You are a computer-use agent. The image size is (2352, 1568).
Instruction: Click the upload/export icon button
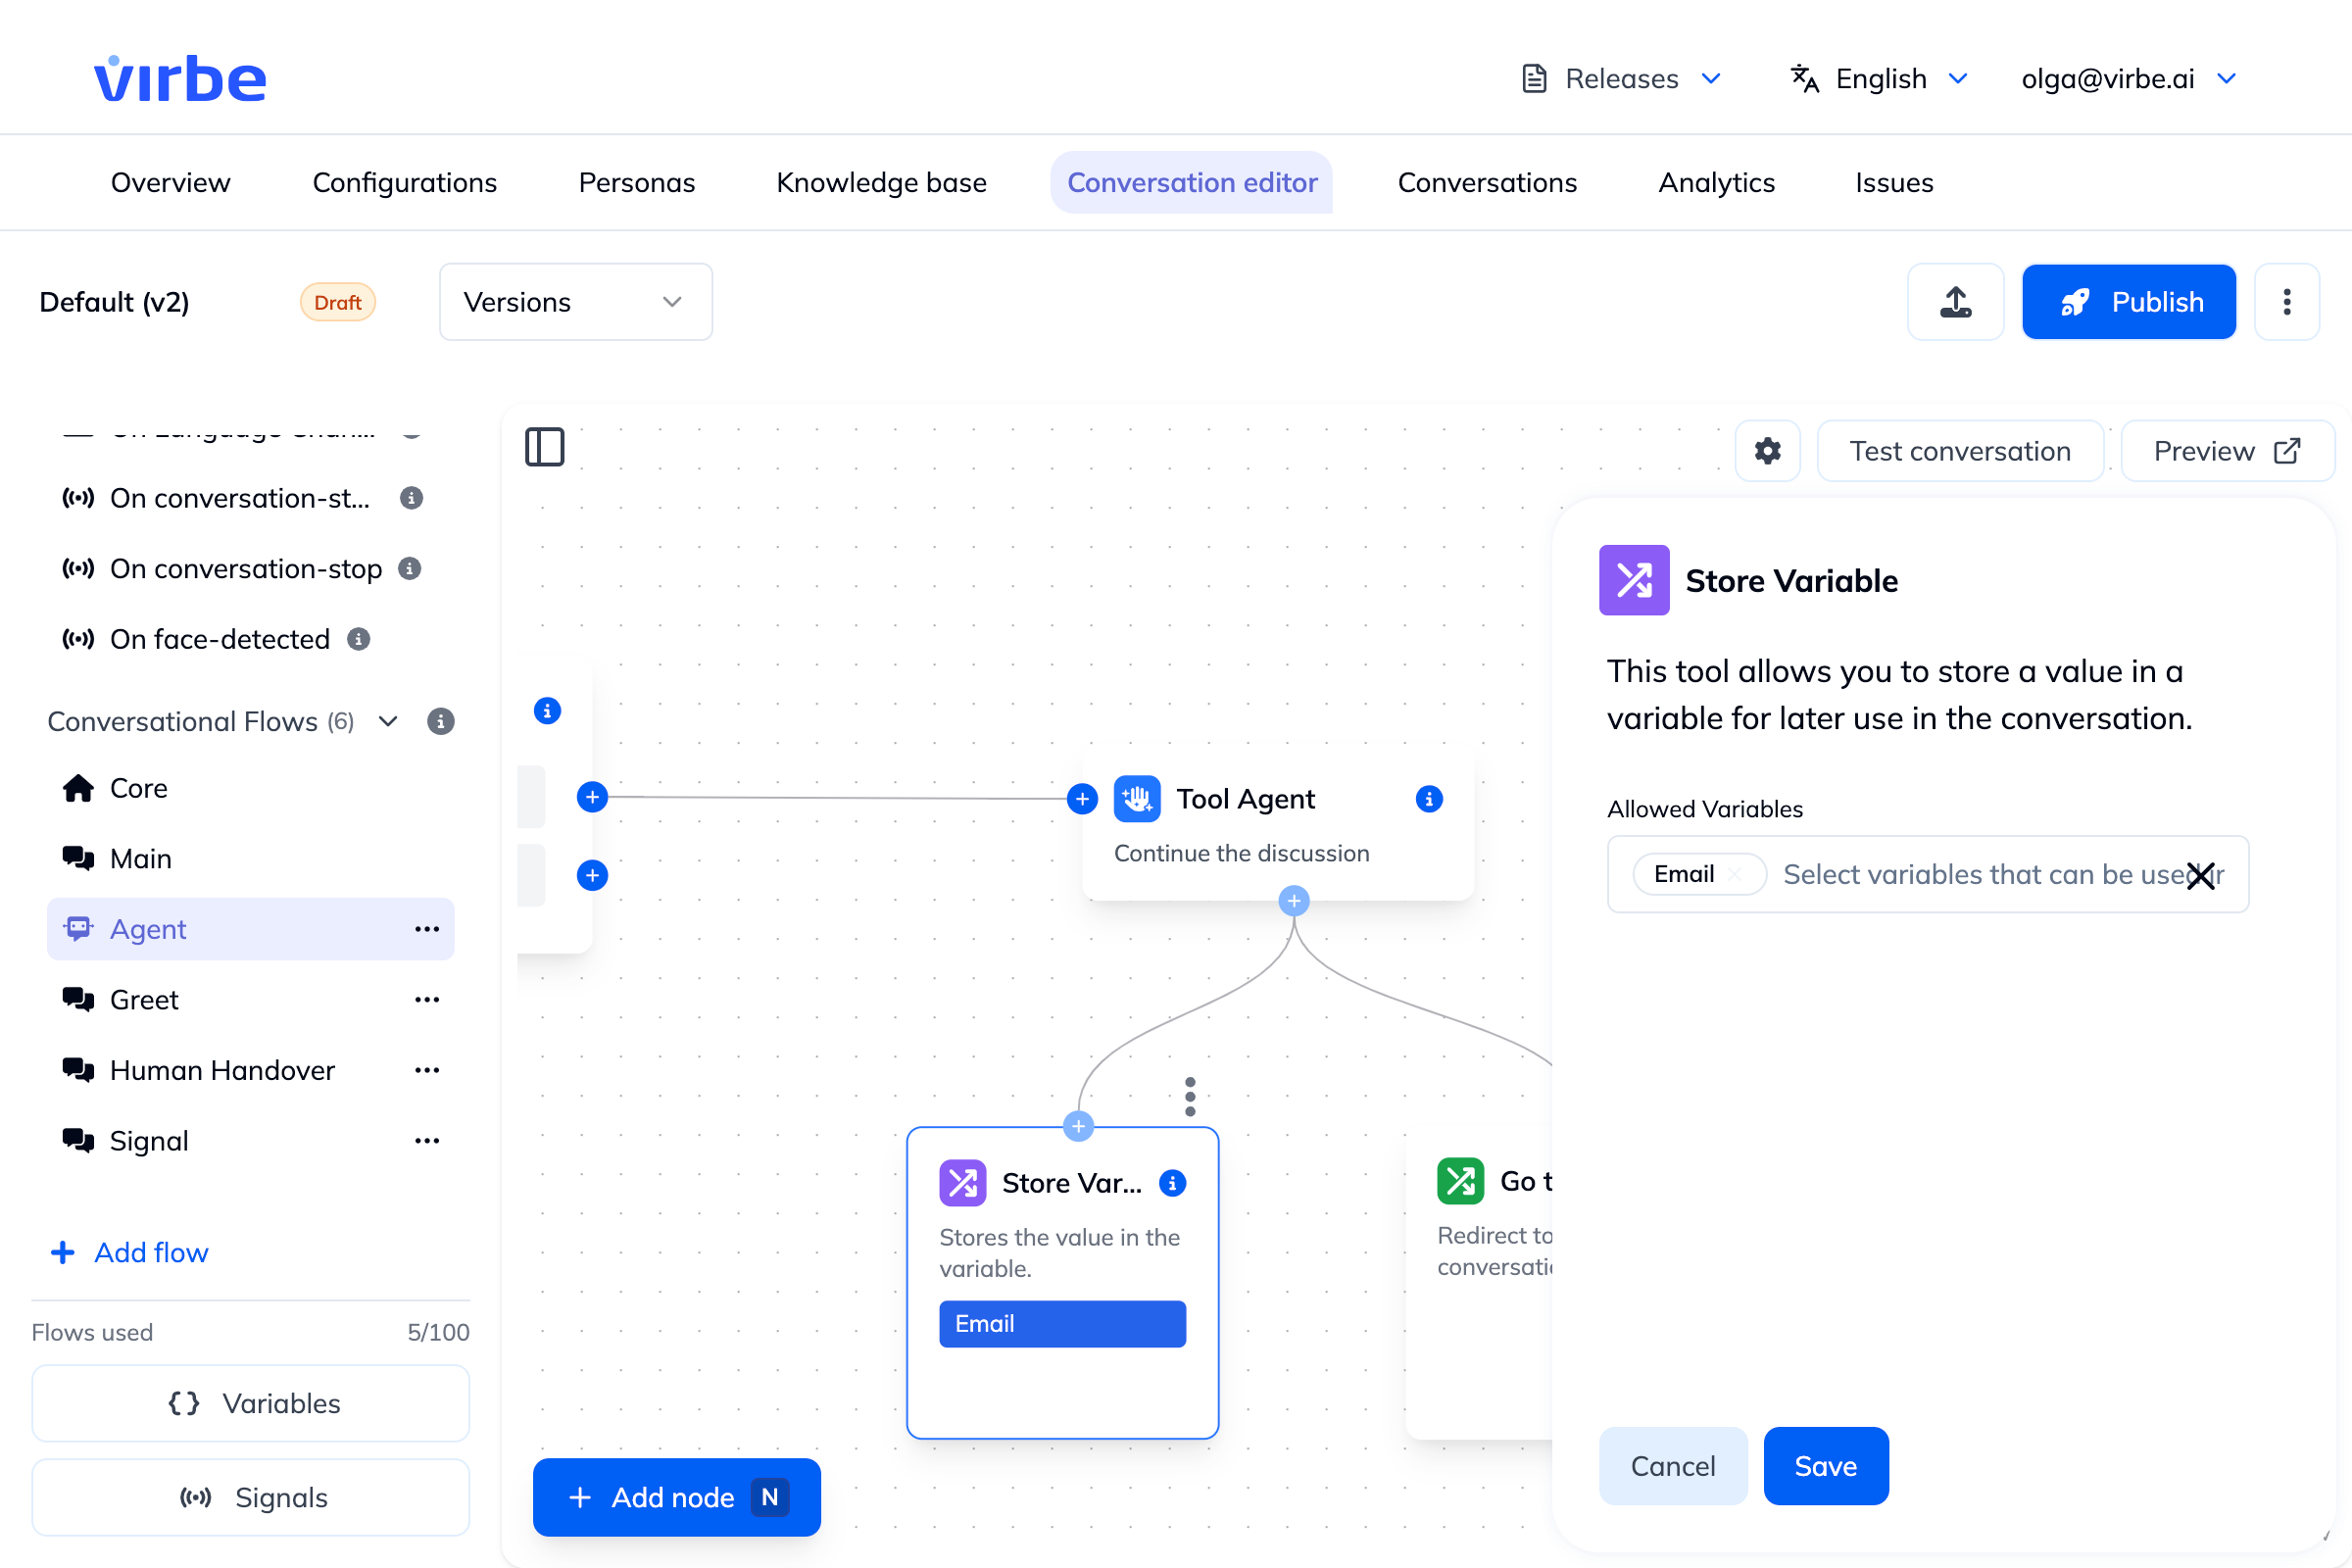click(1955, 302)
